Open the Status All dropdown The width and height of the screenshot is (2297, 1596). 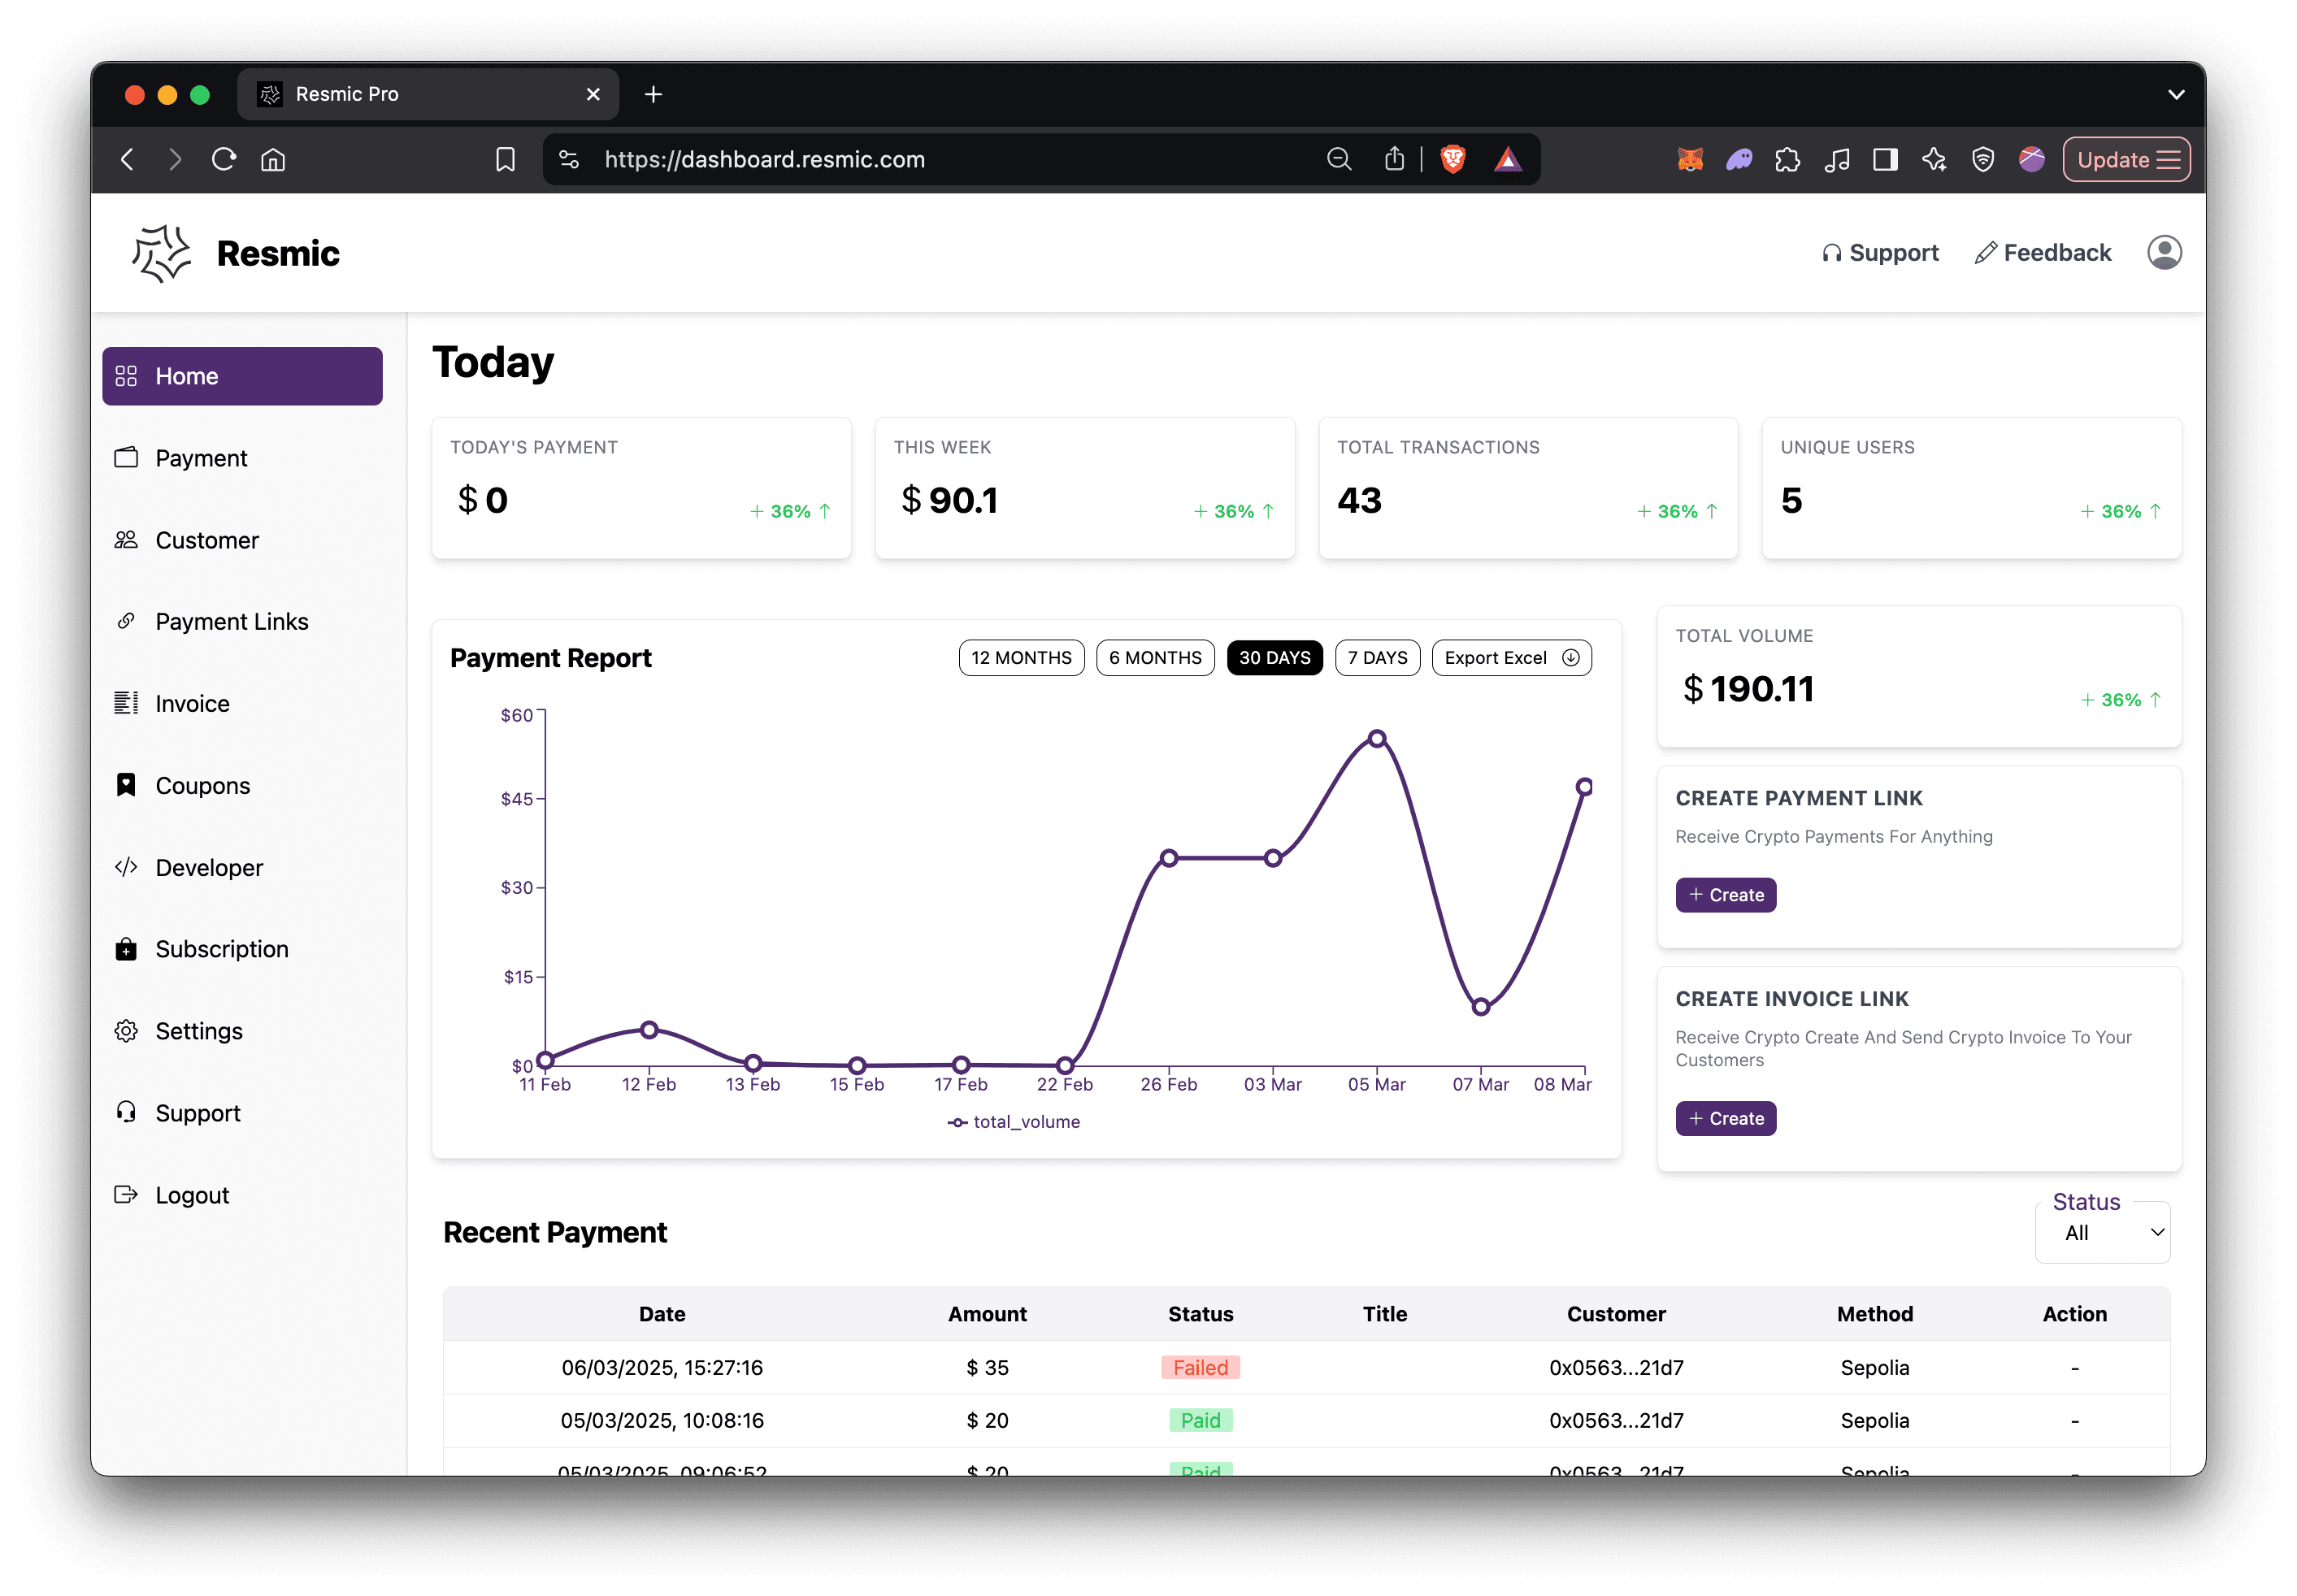pyautogui.click(x=2102, y=1233)
